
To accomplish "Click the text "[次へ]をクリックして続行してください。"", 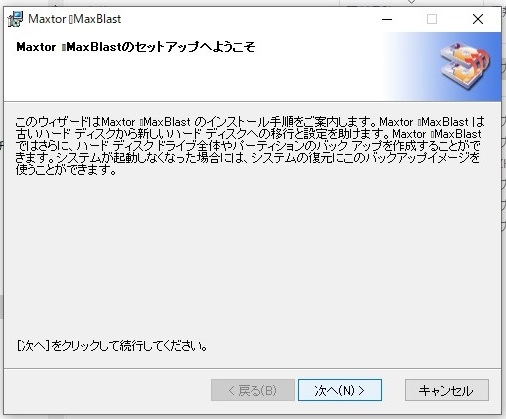I will click(112, 346).
